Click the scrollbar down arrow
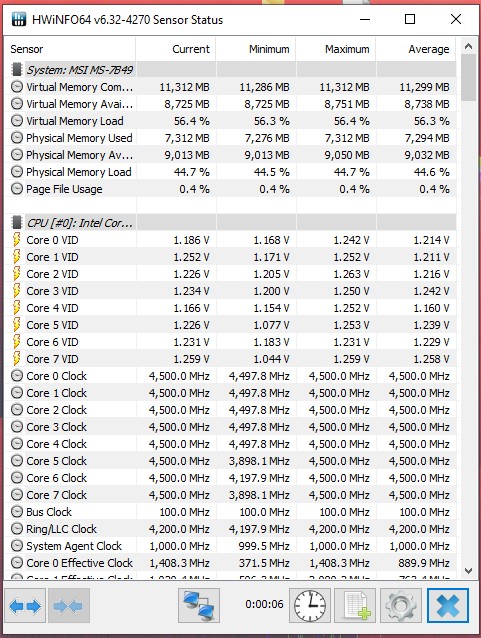The image size is (481, 638). [x=468, y=570]
